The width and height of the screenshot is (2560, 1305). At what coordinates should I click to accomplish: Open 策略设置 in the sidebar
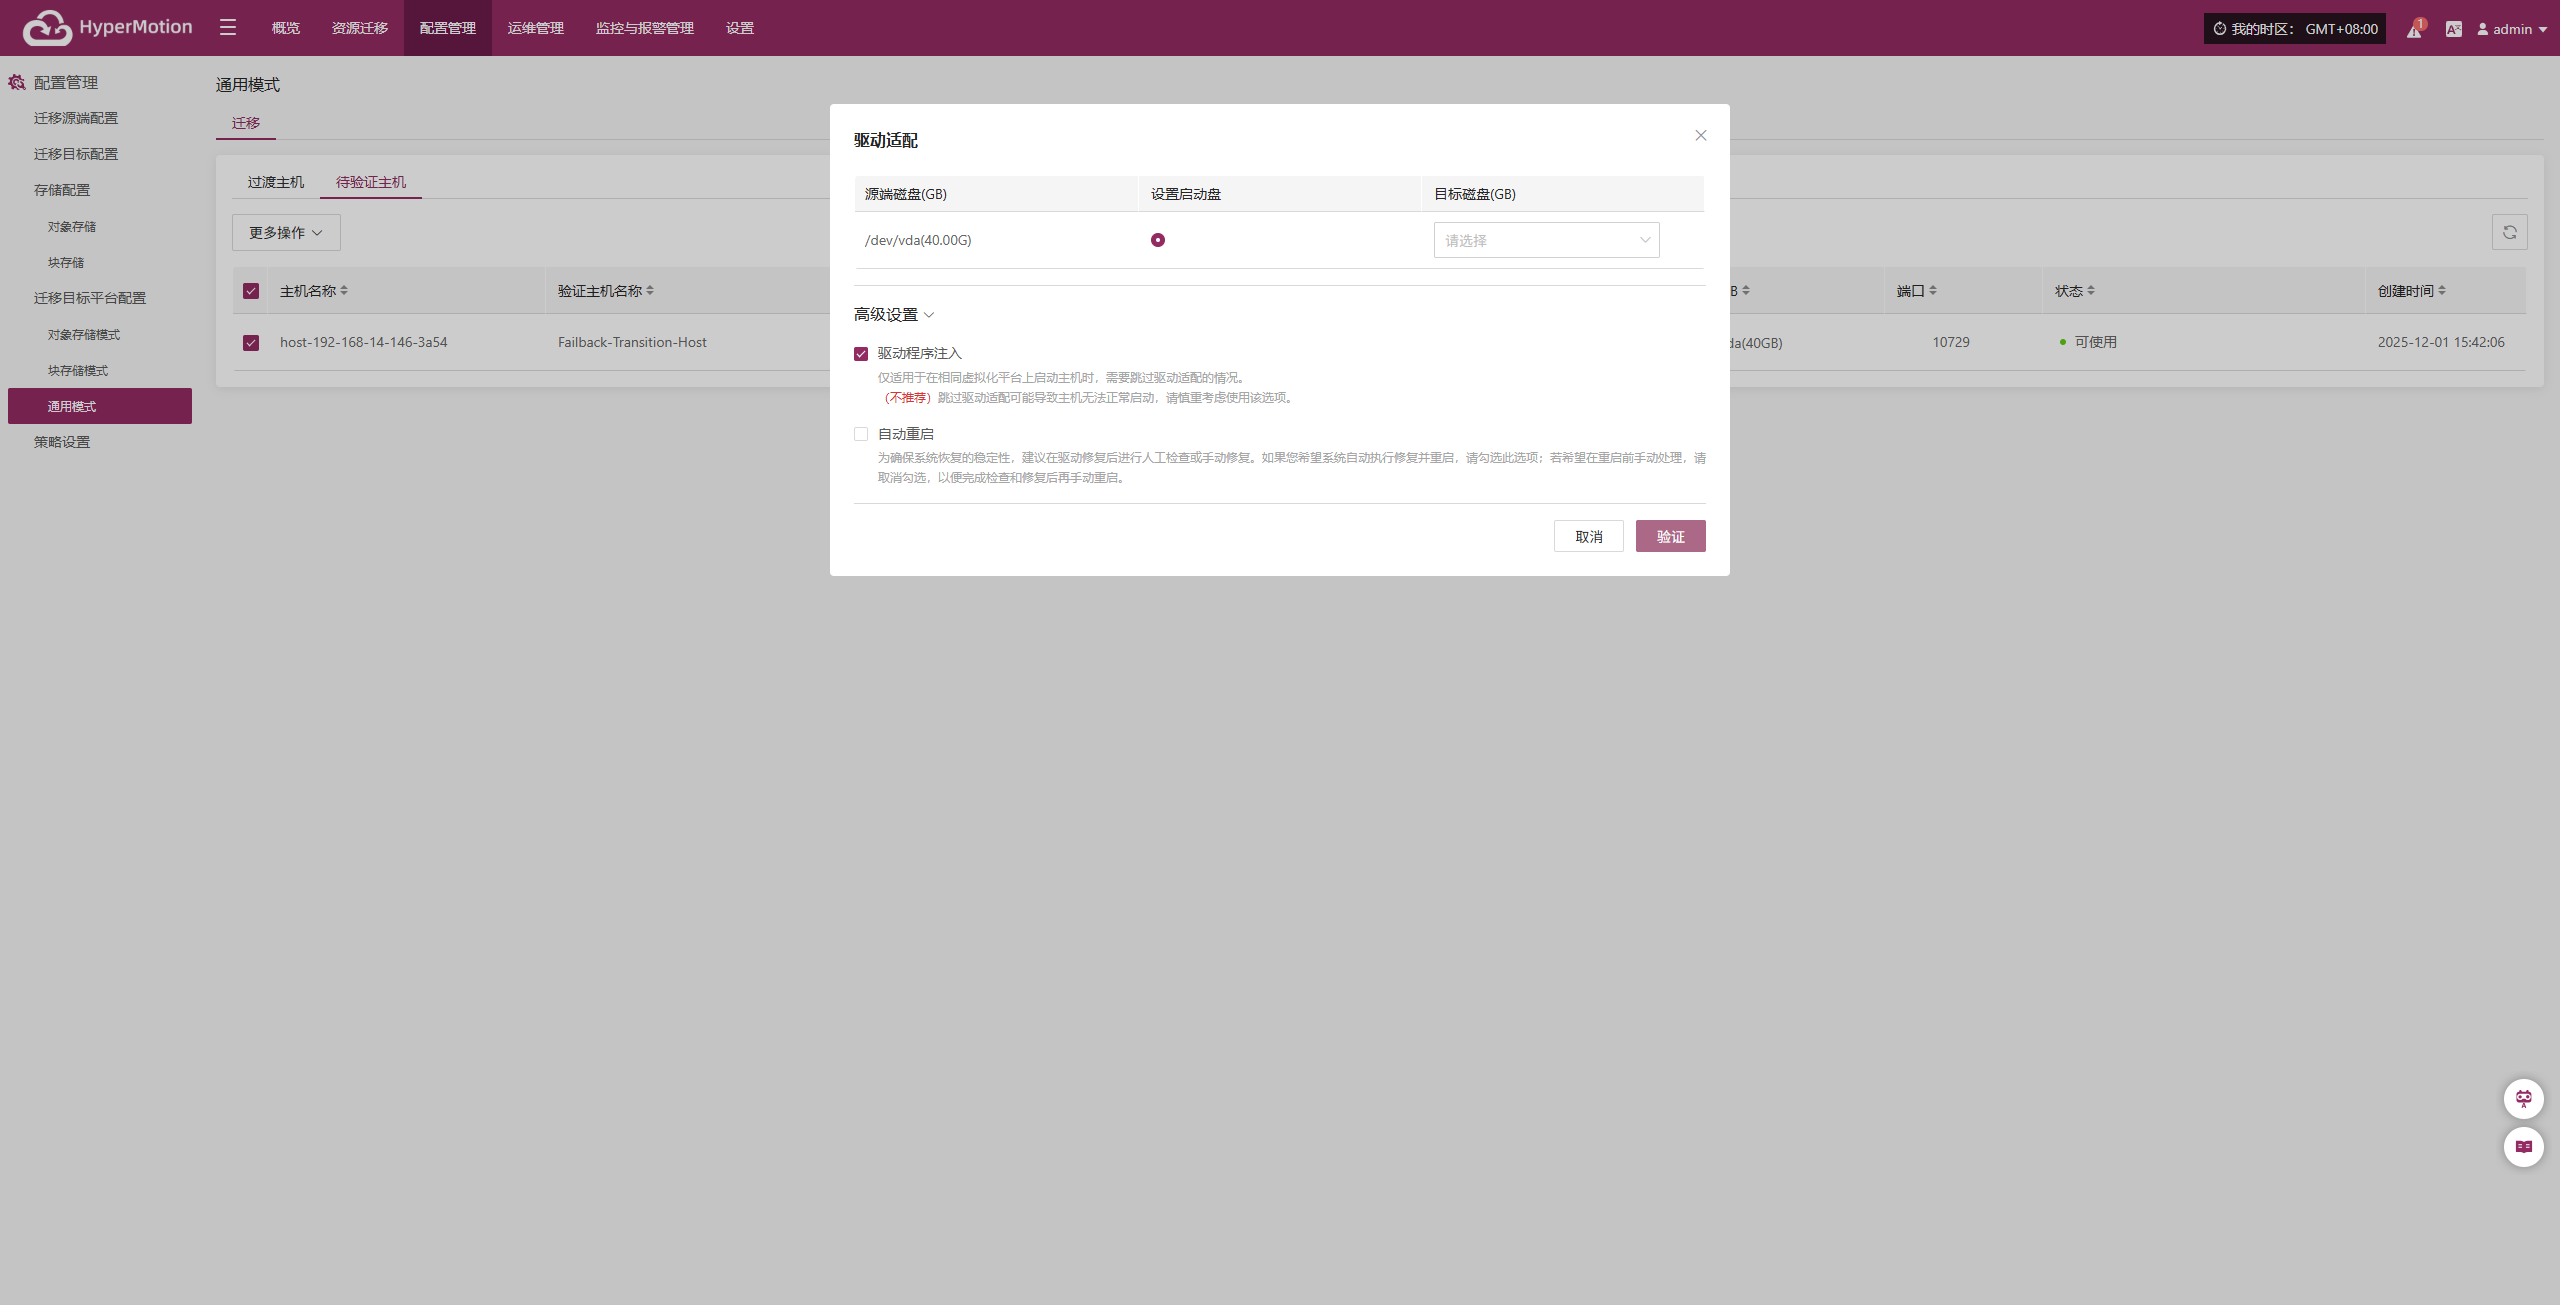click(x=62, y=442)
